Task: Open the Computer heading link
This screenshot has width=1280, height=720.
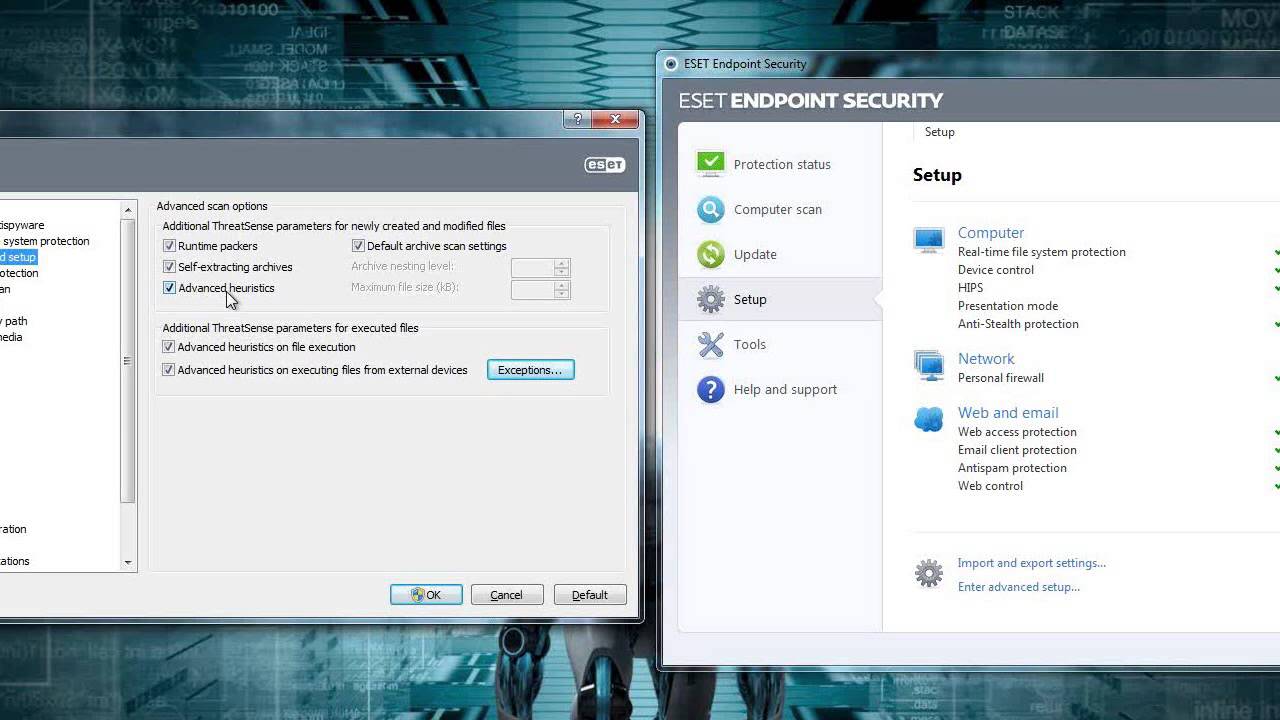Action: 991,232
